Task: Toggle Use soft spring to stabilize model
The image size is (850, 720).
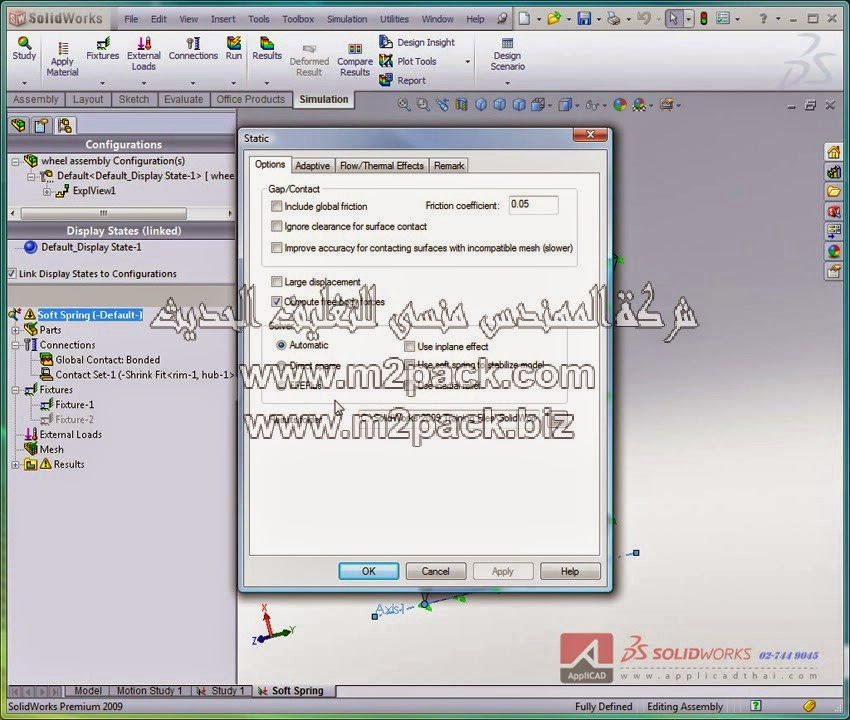Action: pyautogui.click(x=409, y=364)
